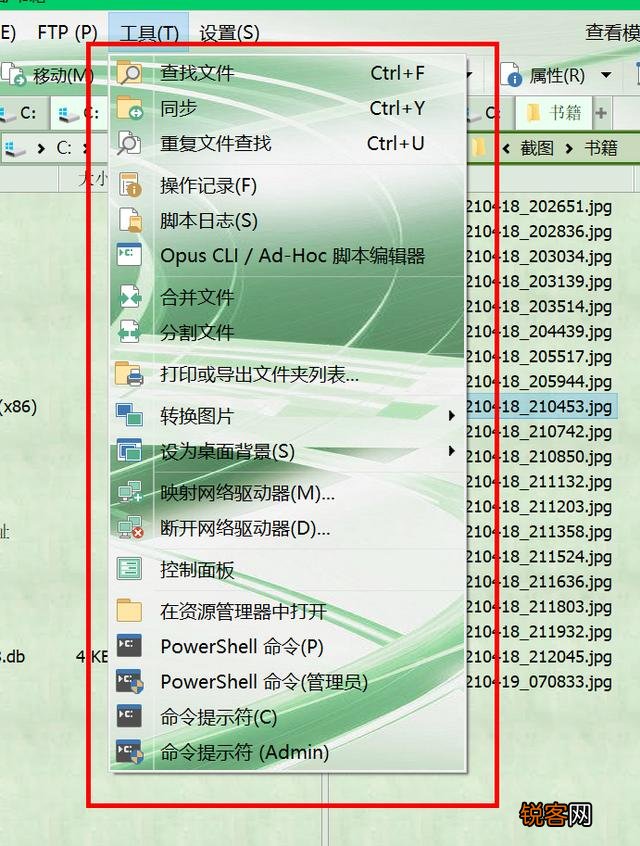Click the folder icon beside 在资源管理器中打开
This screenshot has width=640, height=846.
point(130,611)
